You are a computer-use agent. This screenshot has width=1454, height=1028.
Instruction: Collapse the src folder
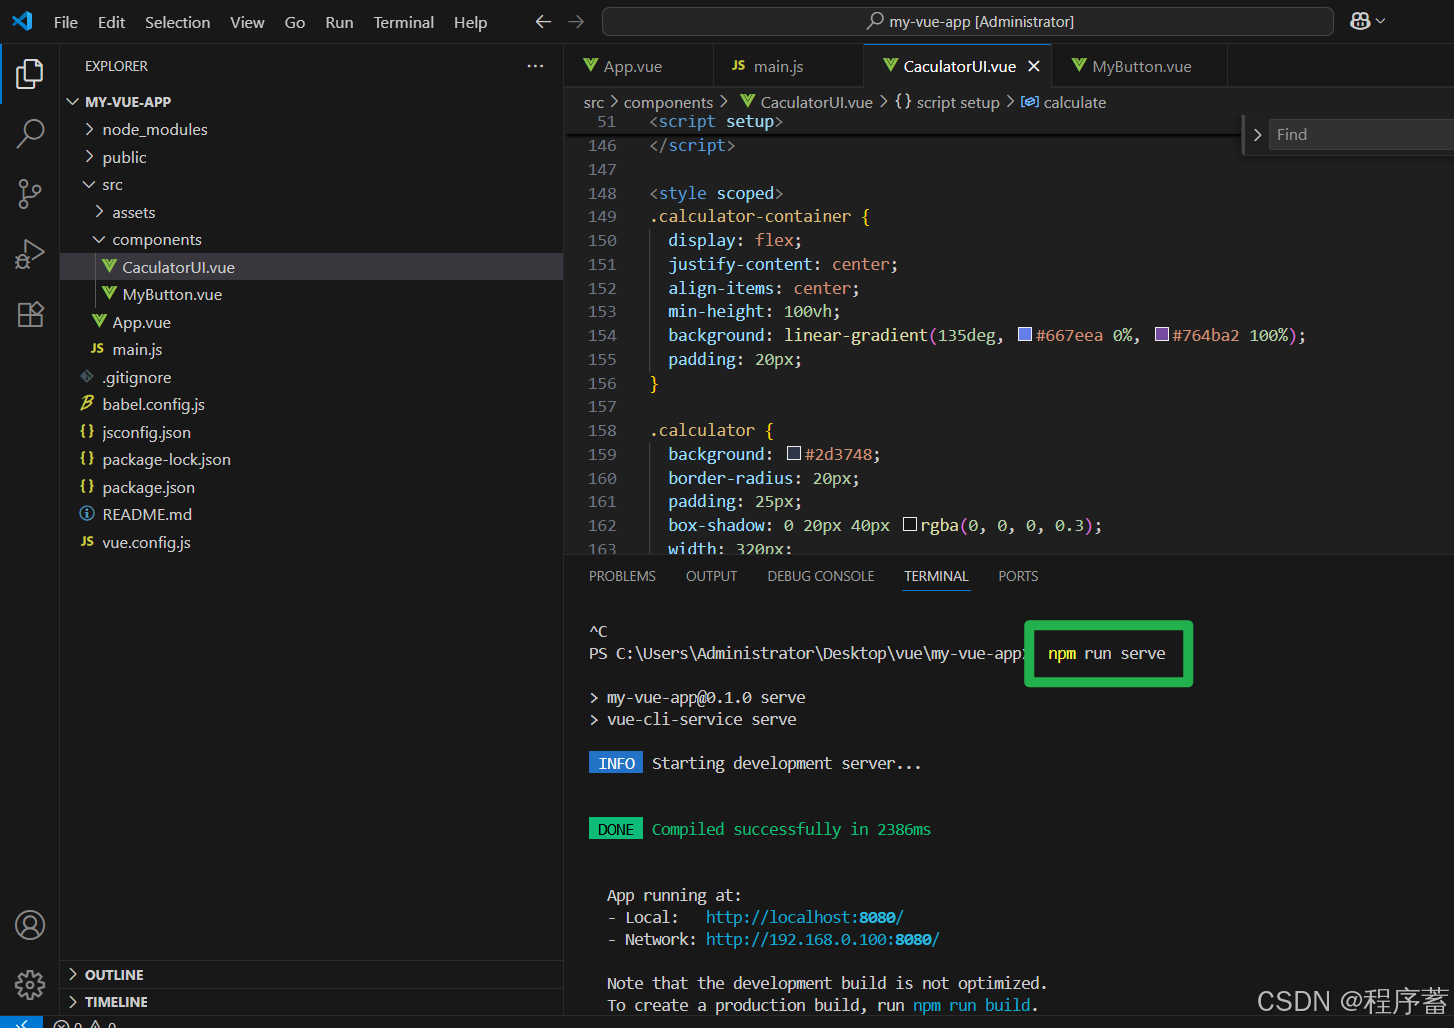pos(311,184)
